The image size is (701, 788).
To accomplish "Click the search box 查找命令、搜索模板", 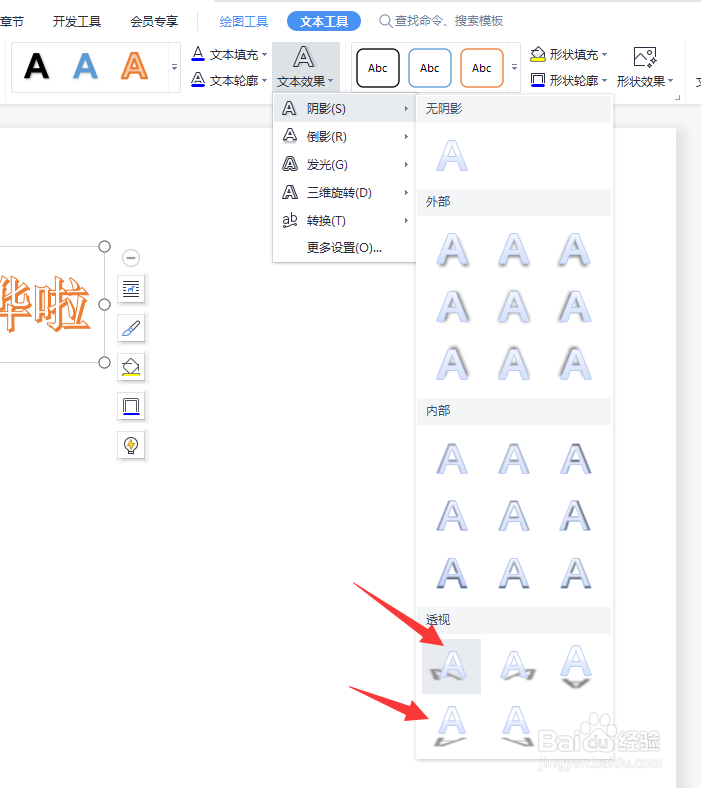I will tap(441, 21).
